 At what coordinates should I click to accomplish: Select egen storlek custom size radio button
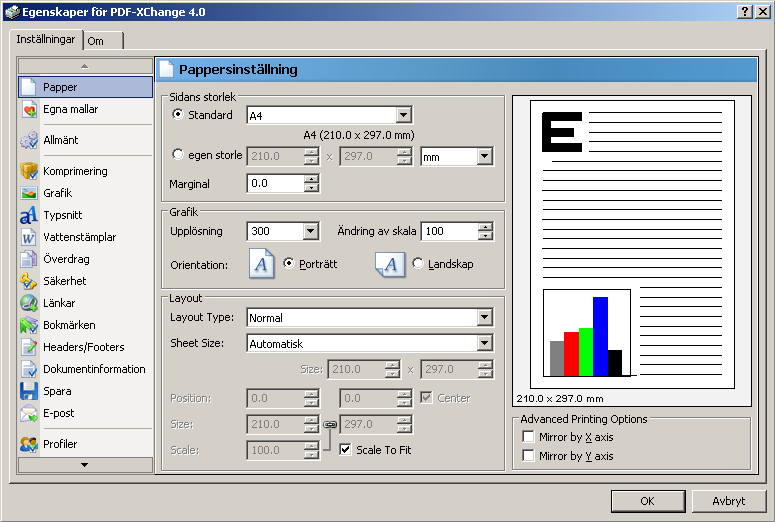(x=177, y=154)
